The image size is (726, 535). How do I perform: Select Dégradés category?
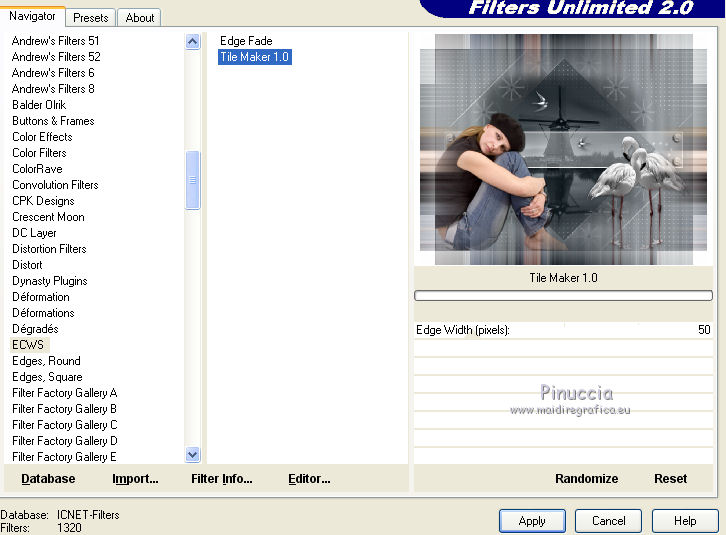pyautogui.click(x=36, y=329)
